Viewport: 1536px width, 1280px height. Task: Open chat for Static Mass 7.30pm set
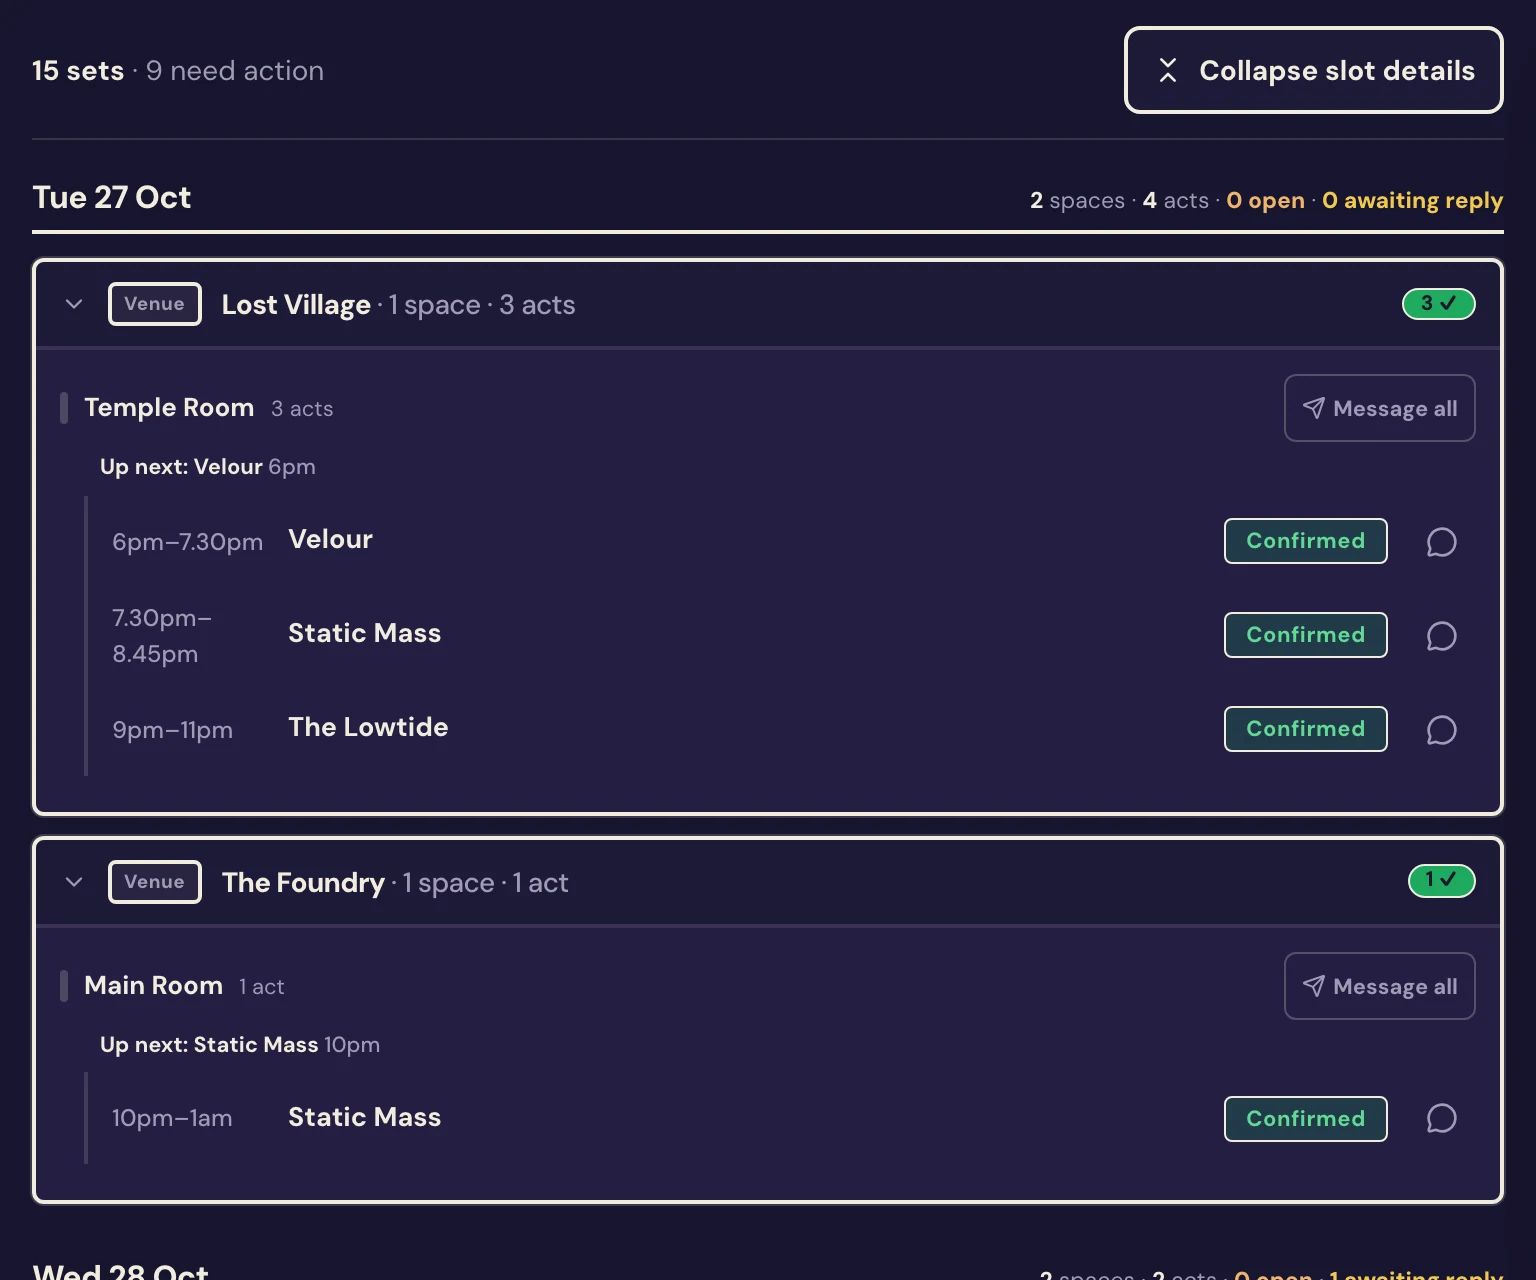pyautogui.click(x=1441, y=636)
